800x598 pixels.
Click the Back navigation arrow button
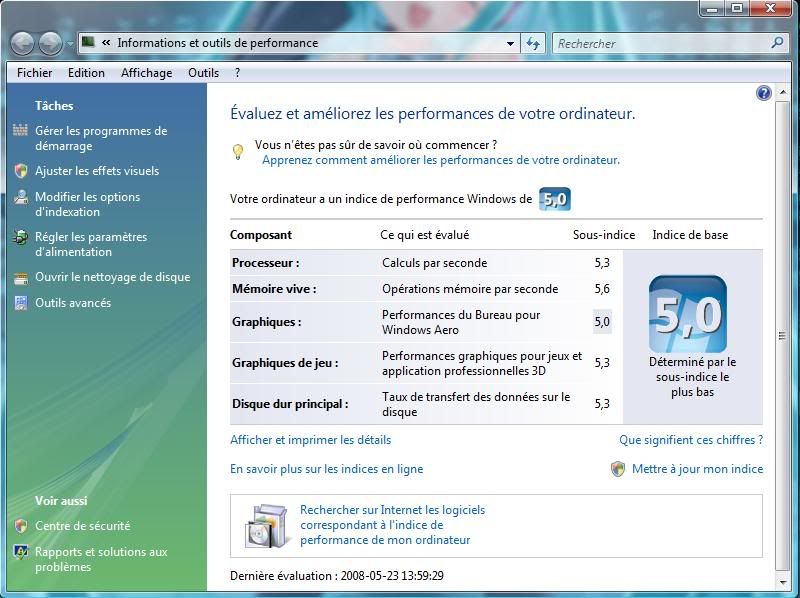pos(22,44)
